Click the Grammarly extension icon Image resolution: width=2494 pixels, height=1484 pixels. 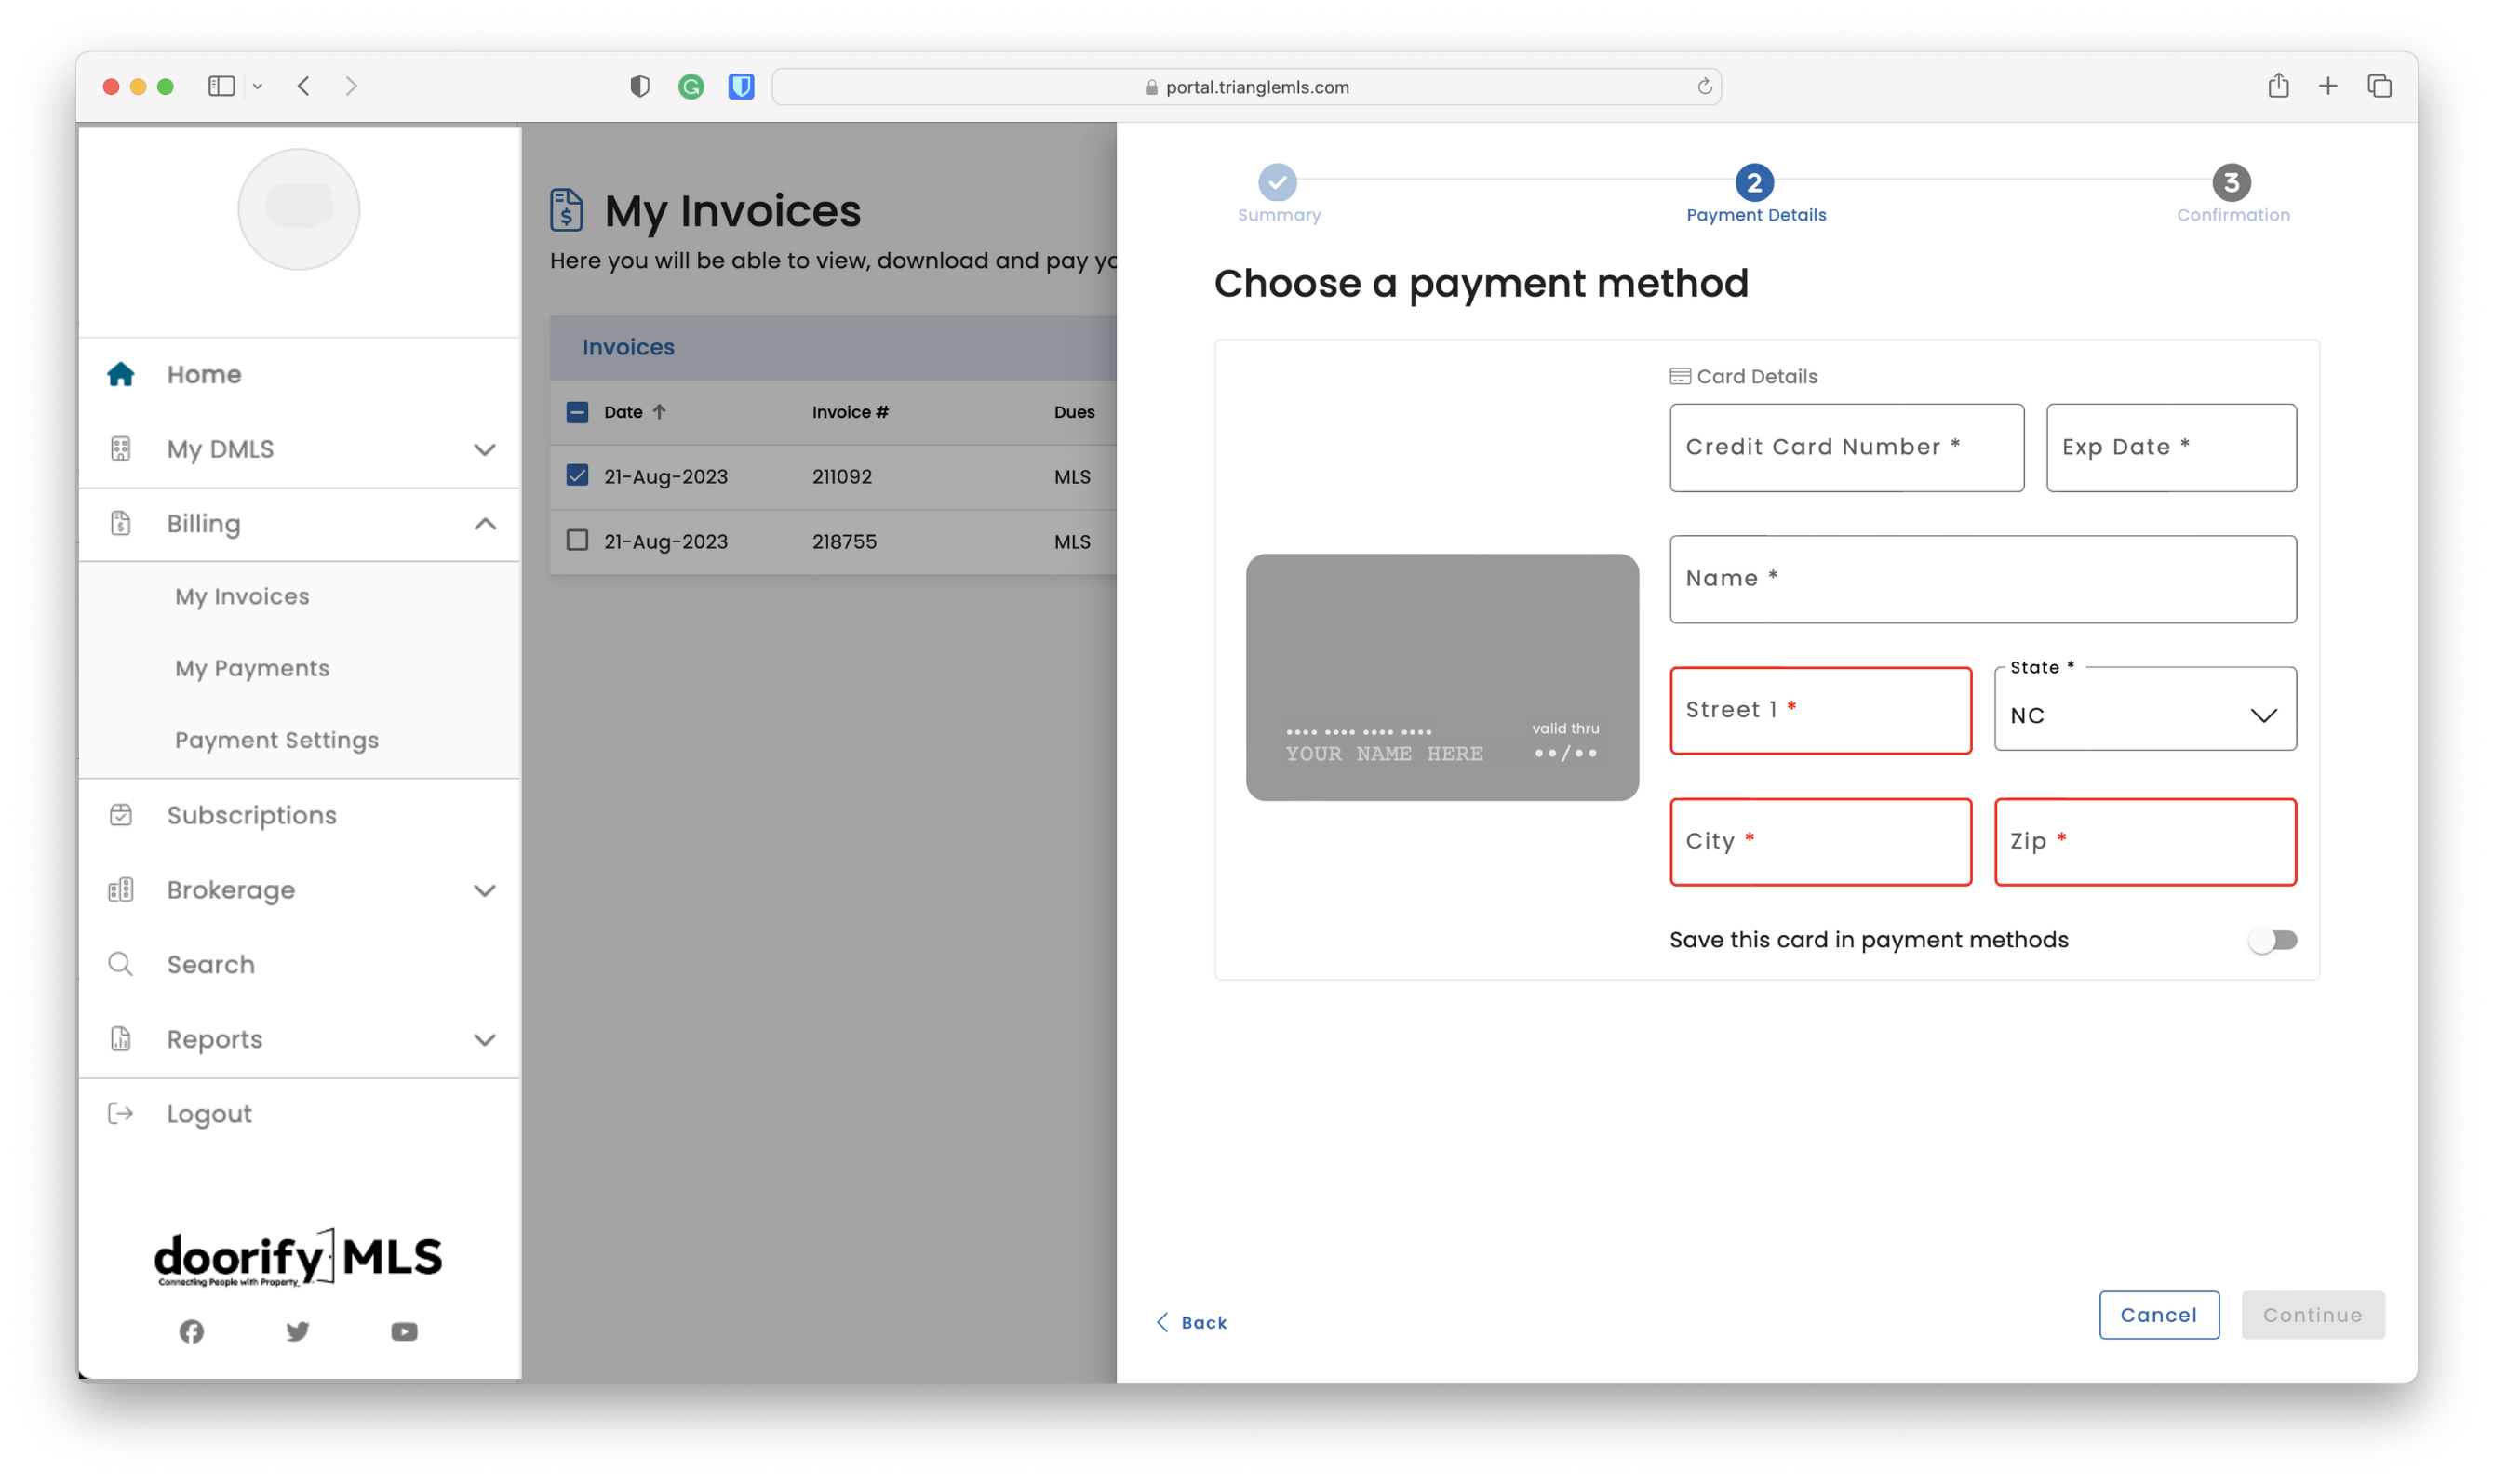(x=691, y=87)
